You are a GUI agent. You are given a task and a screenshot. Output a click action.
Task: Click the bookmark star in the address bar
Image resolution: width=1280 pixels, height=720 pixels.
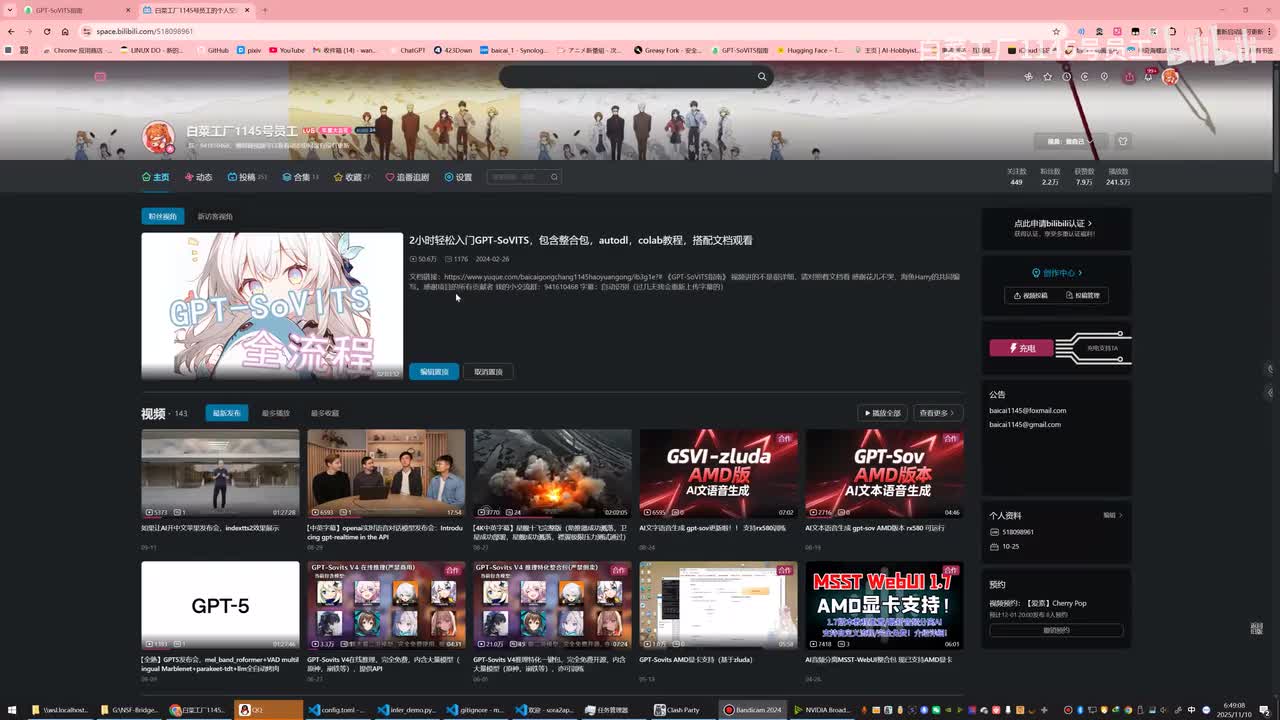[x=1056, y=31]
